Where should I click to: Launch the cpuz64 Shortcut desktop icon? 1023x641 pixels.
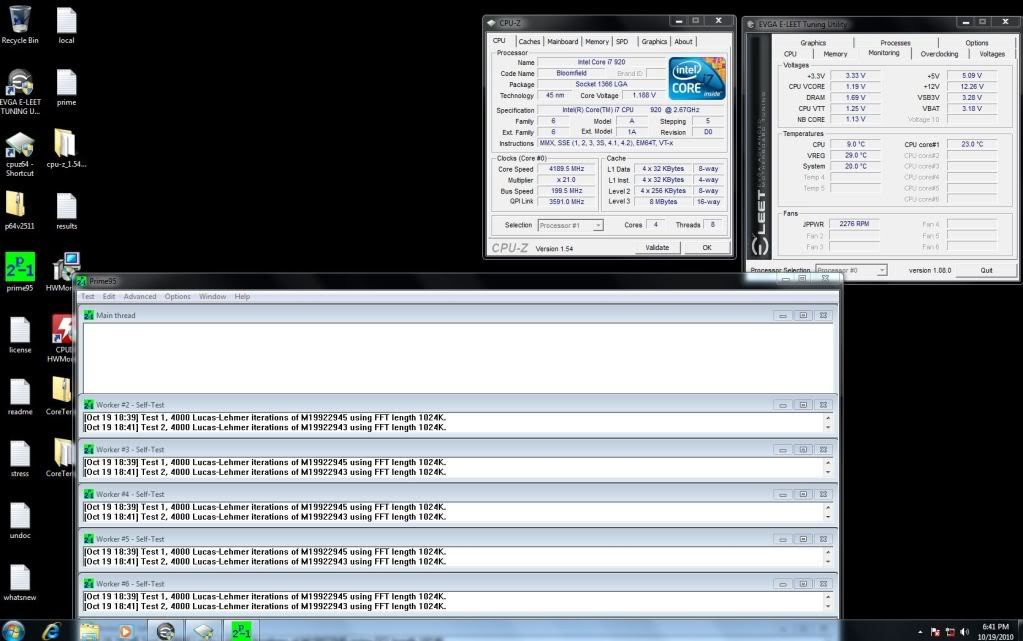pyautogui.click(x=20, y=154)
